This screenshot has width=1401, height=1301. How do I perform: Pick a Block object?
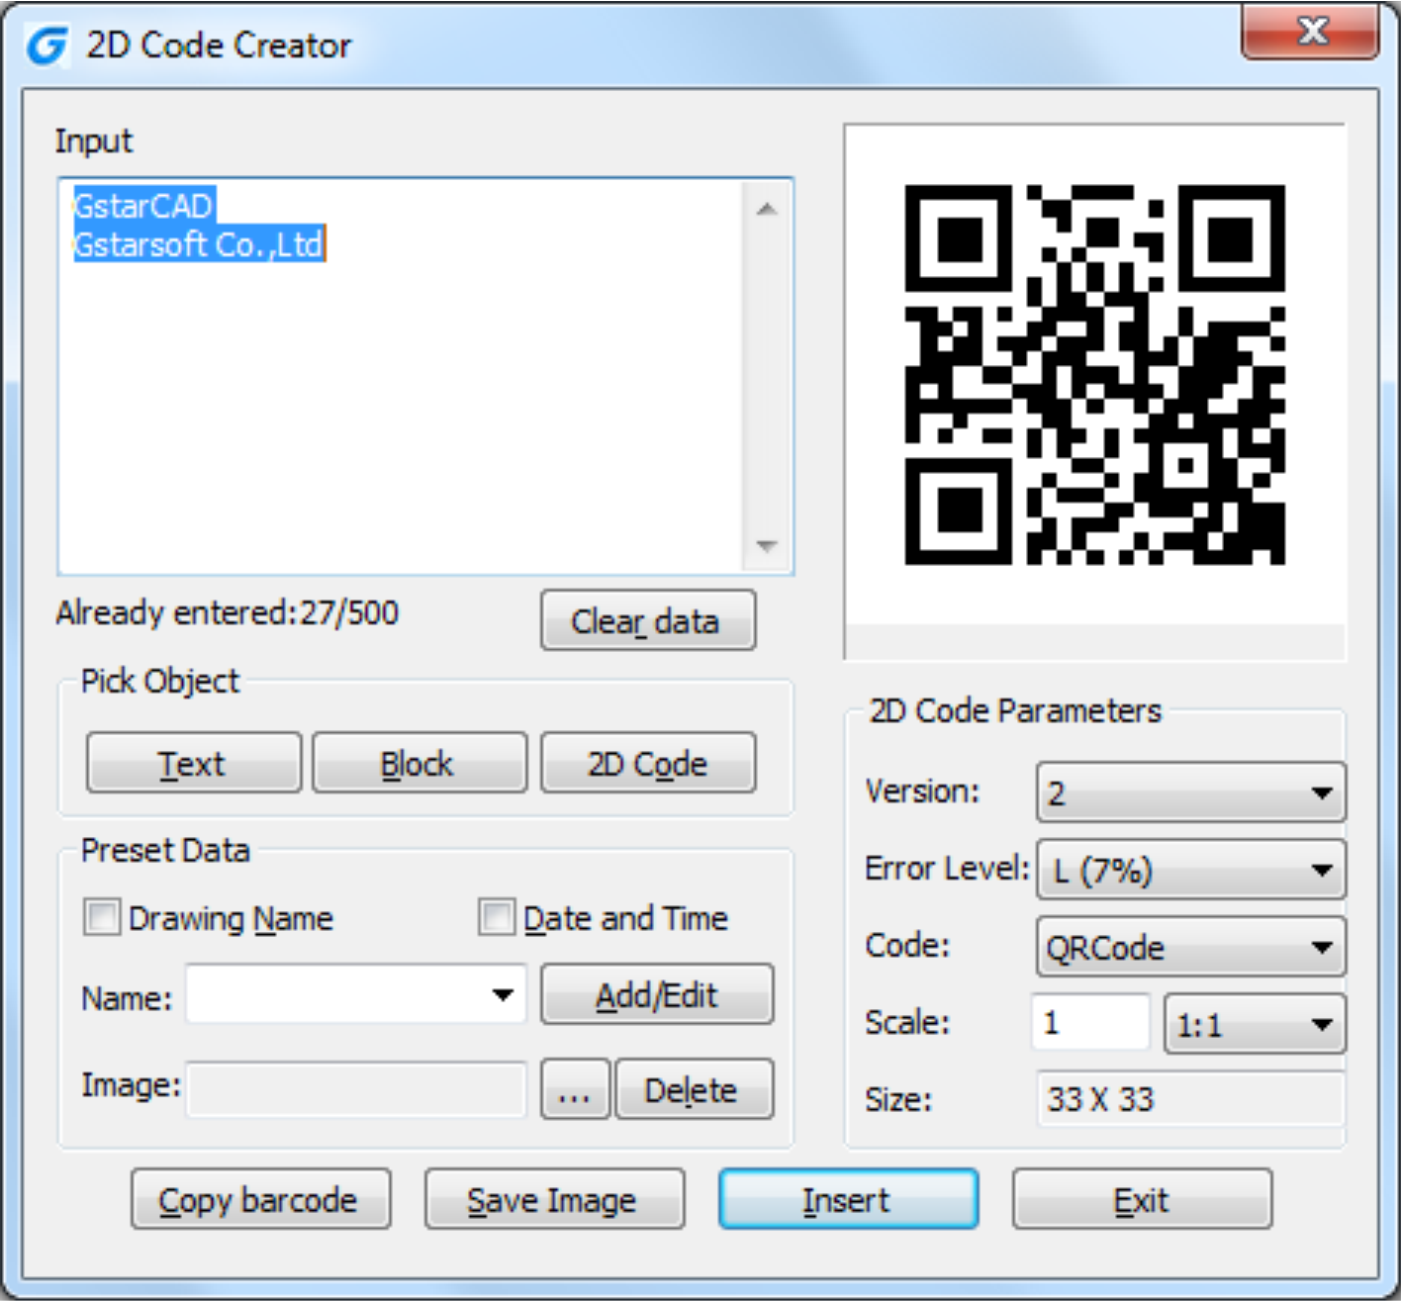coord(419,763)
